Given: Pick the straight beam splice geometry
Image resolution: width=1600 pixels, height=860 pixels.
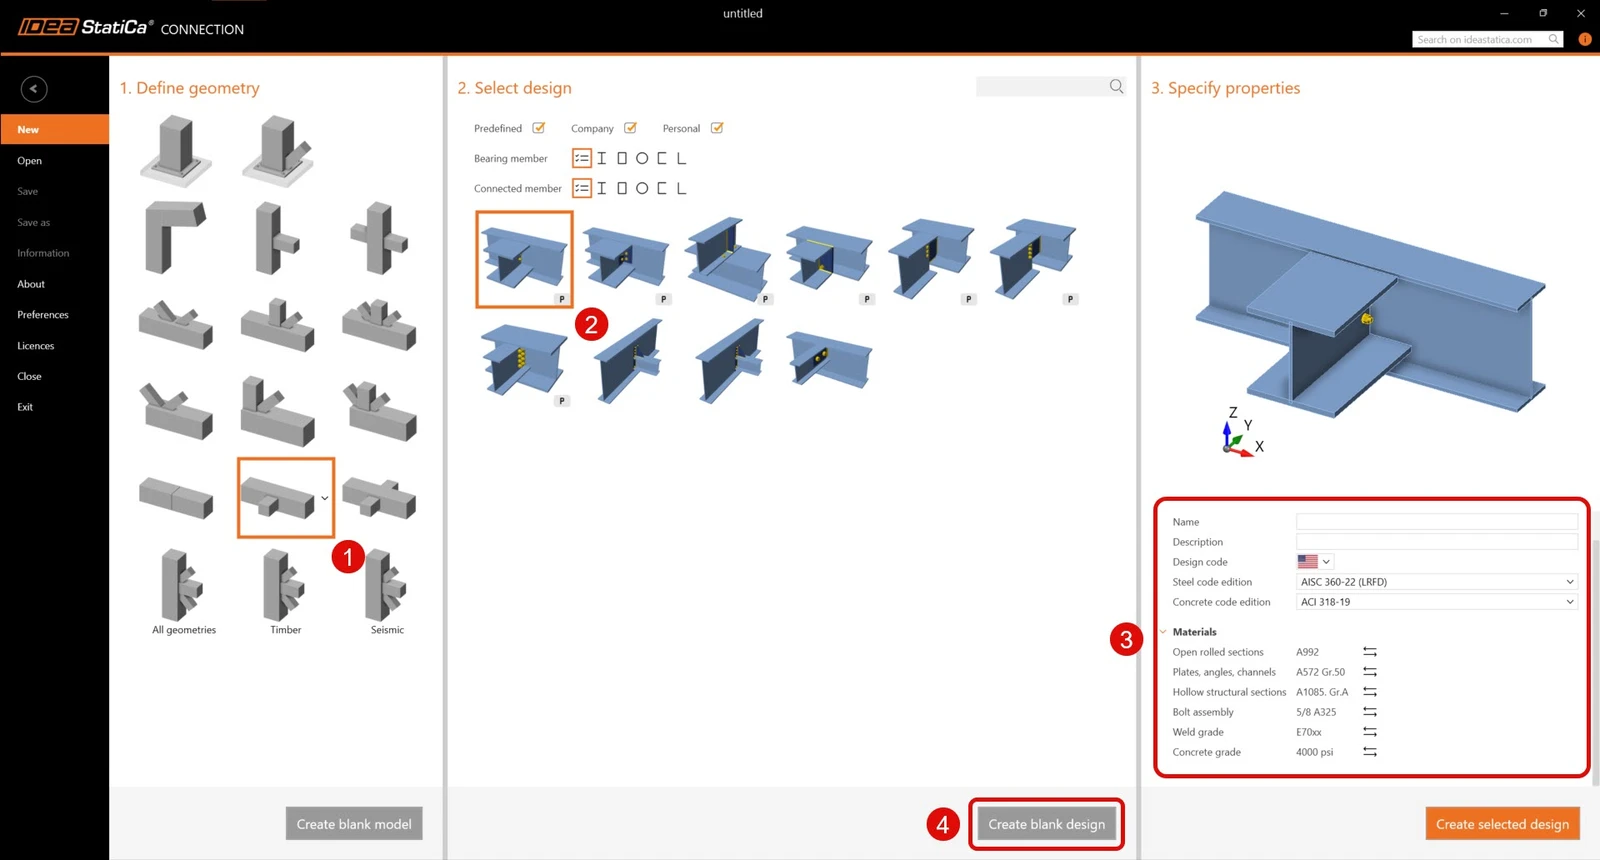Looking at the screenshot, I should 176,497.
